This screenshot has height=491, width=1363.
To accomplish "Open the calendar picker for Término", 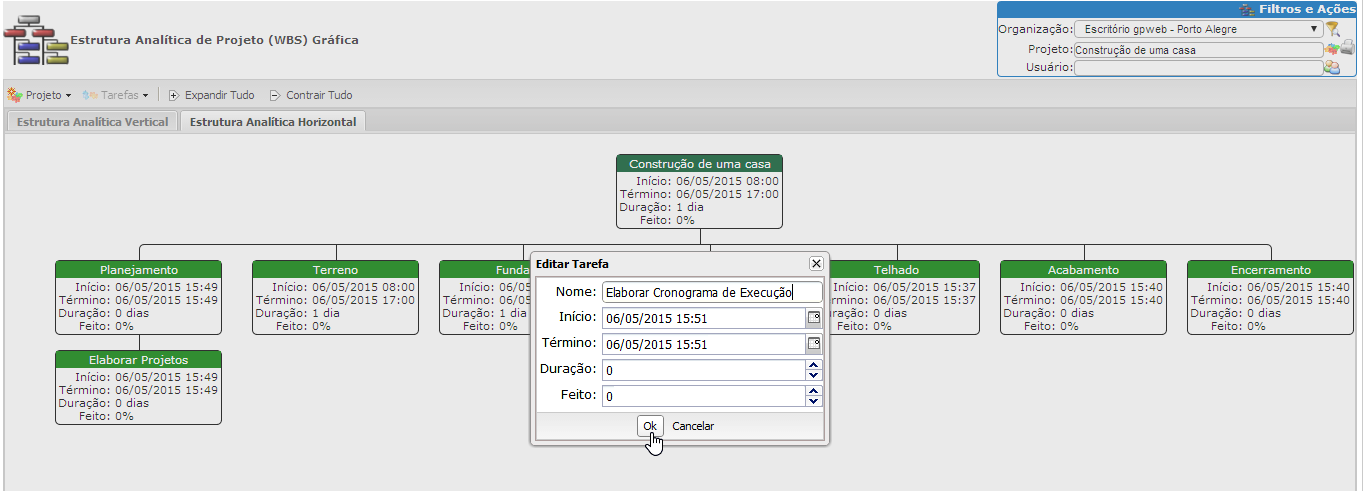I will click(814, 344).
